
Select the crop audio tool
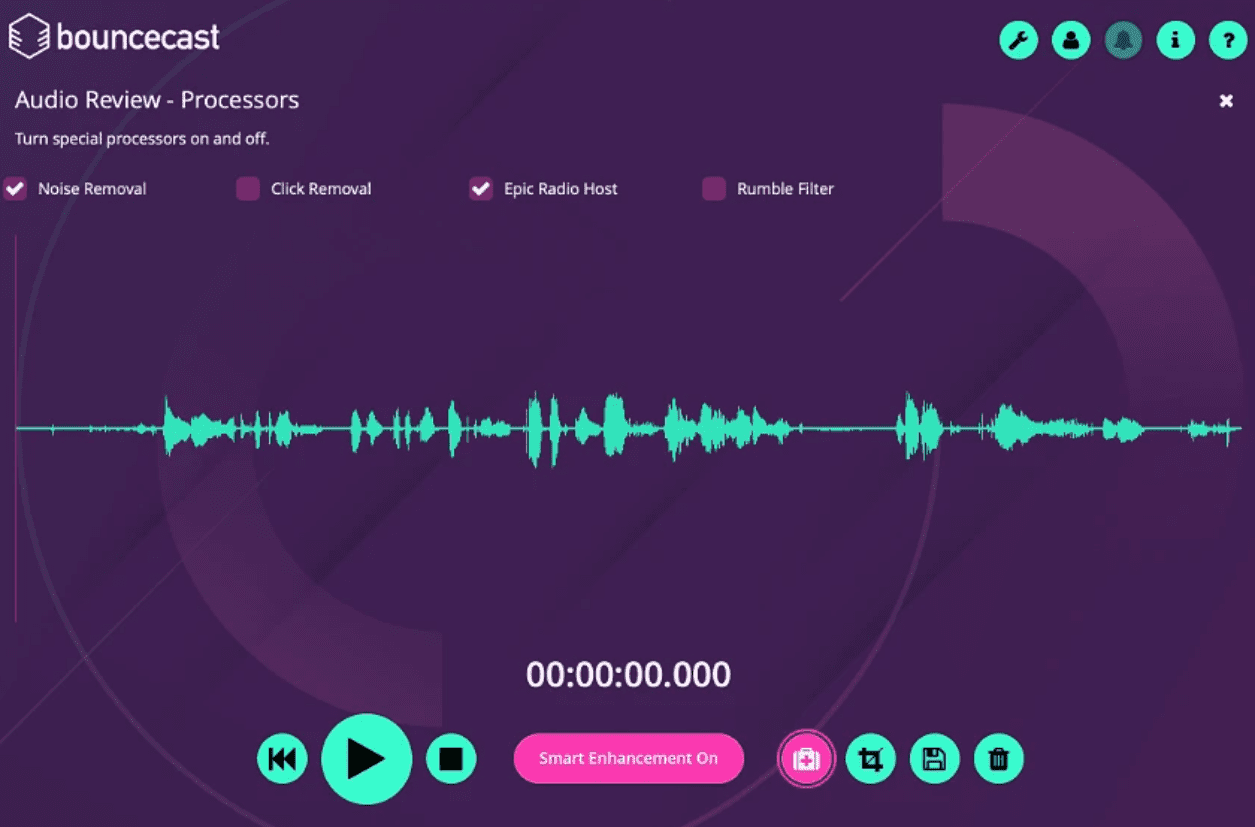tap(871, 760)
